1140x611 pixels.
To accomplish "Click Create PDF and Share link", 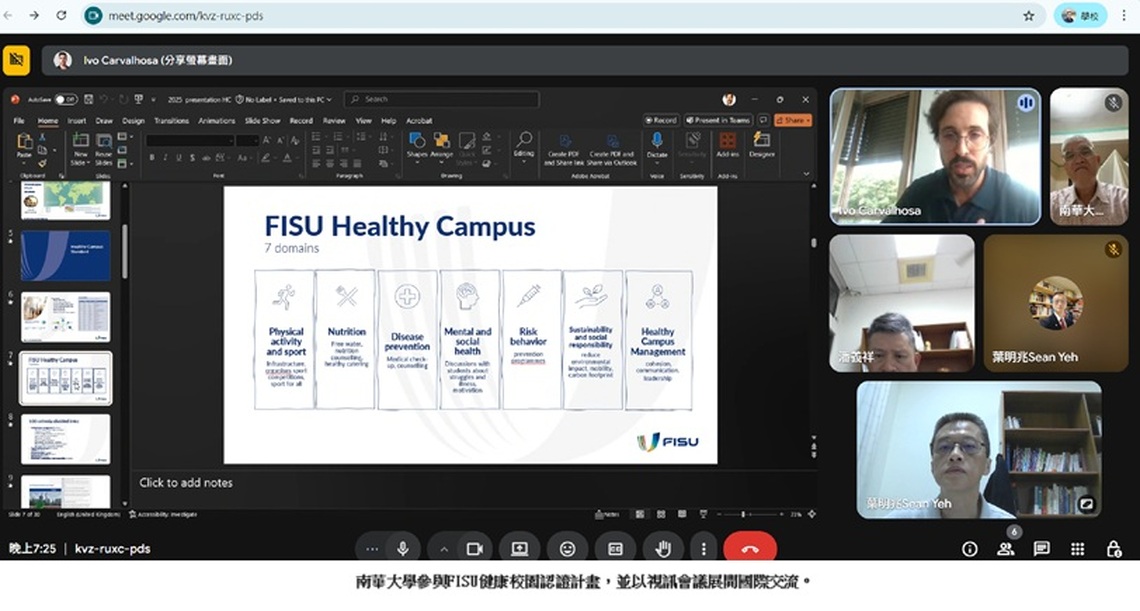I will [564, 151].
